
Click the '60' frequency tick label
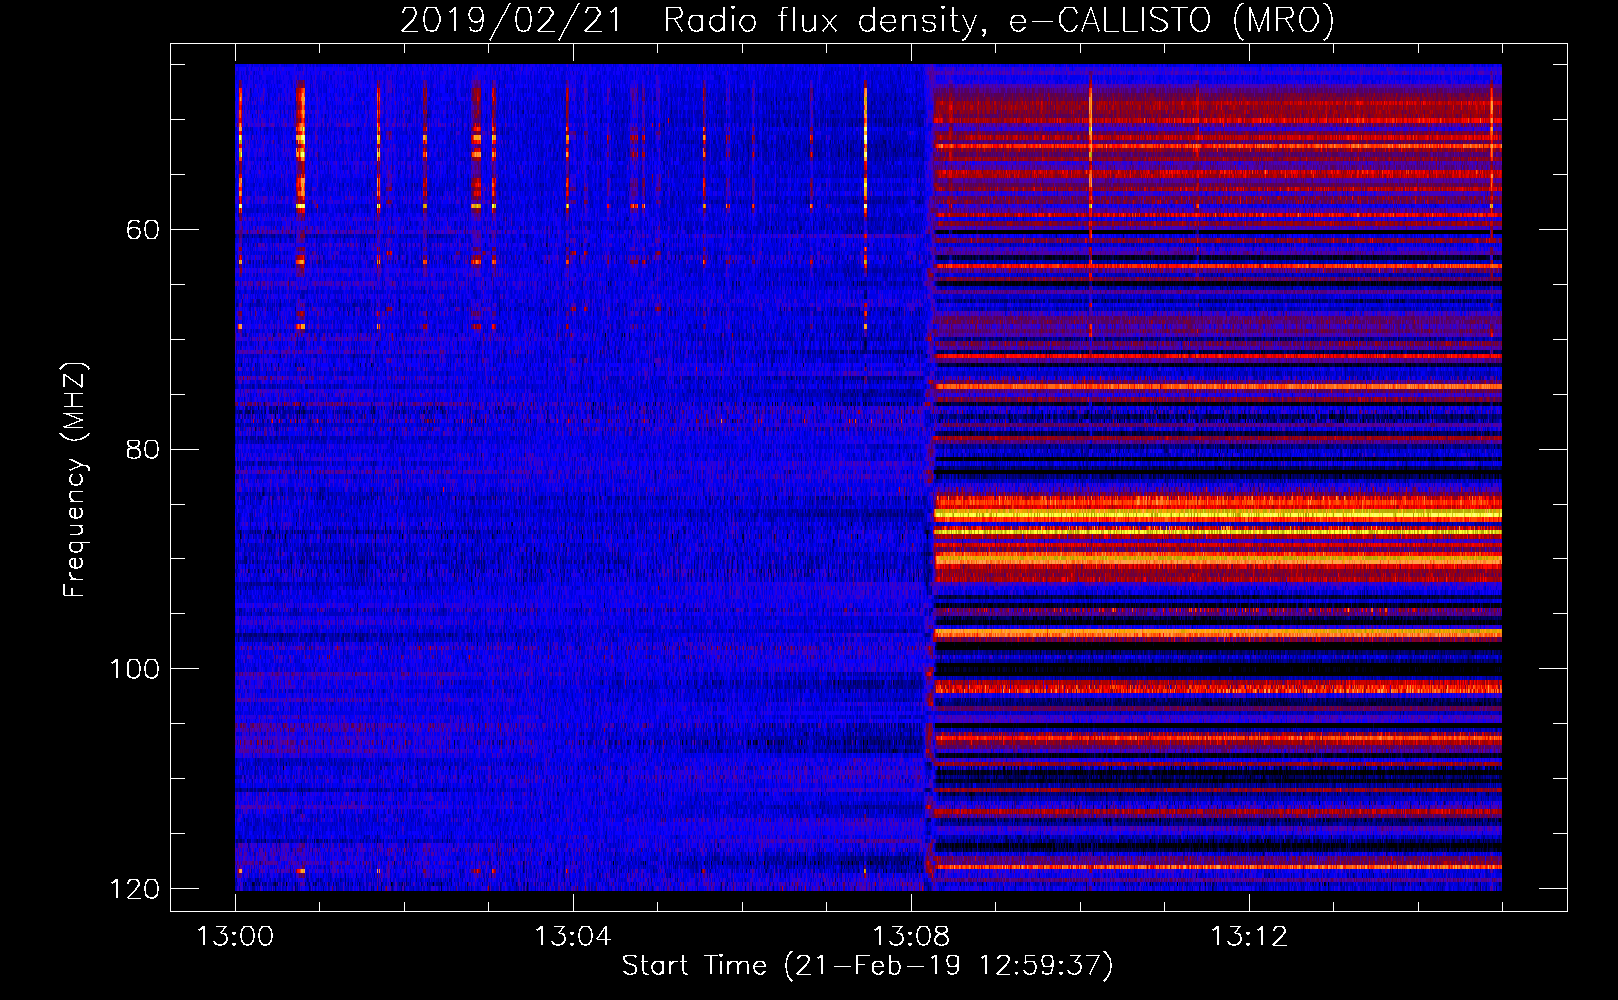[143, 230]
